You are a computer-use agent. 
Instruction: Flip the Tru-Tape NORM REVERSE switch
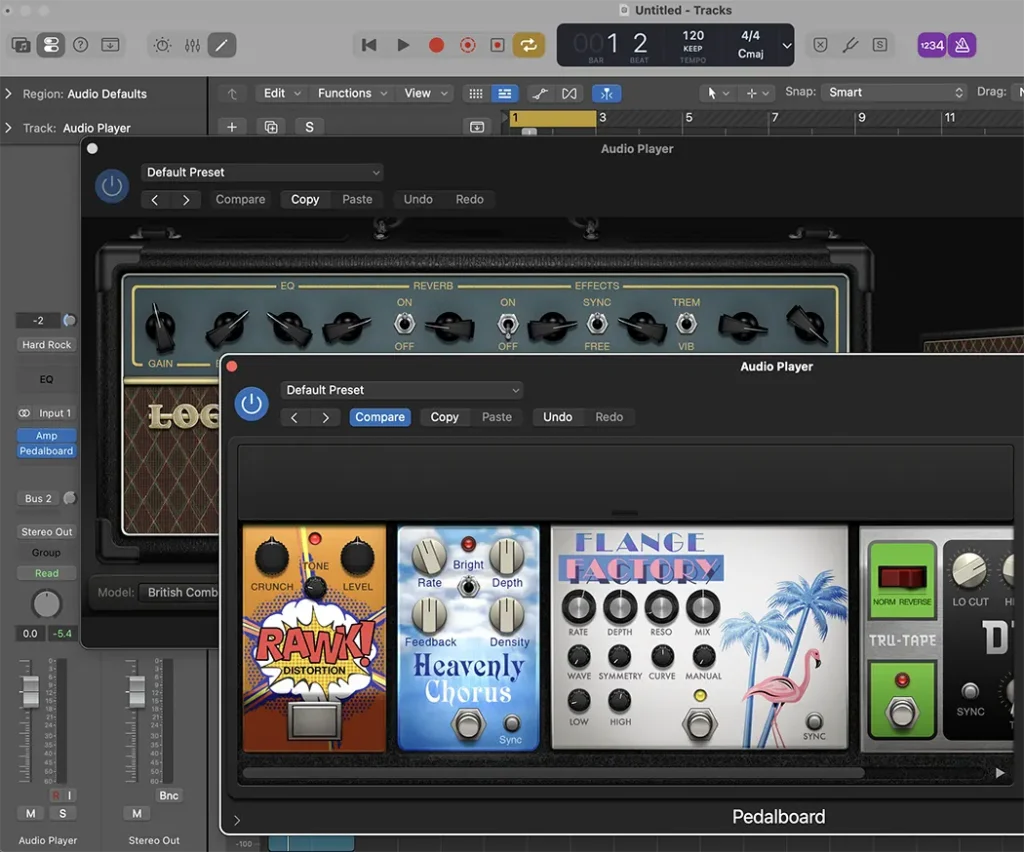coord(902,578)
